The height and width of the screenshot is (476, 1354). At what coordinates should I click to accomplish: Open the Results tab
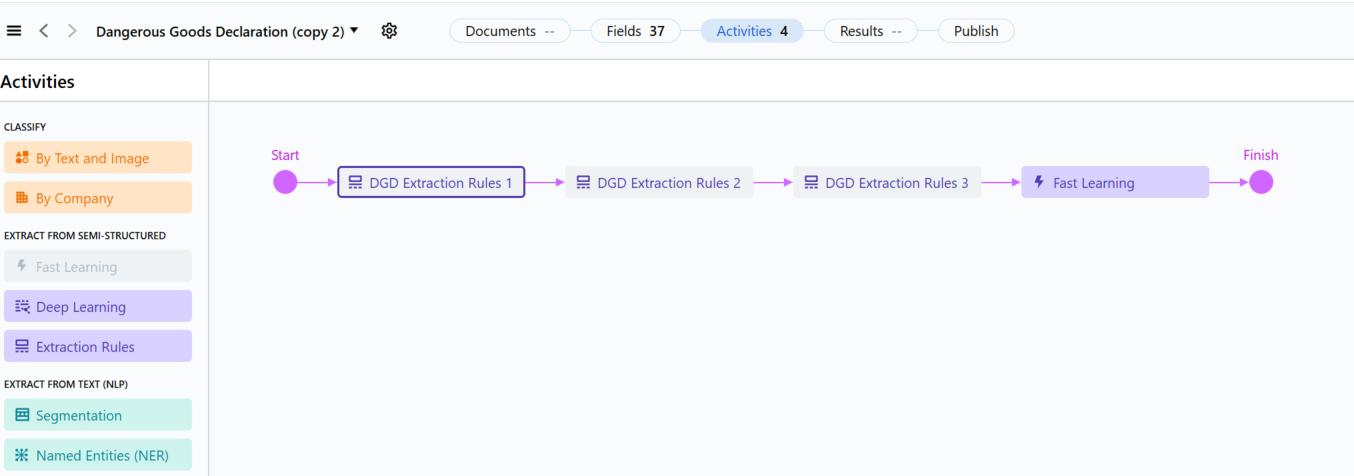click(x=871, y=31)
